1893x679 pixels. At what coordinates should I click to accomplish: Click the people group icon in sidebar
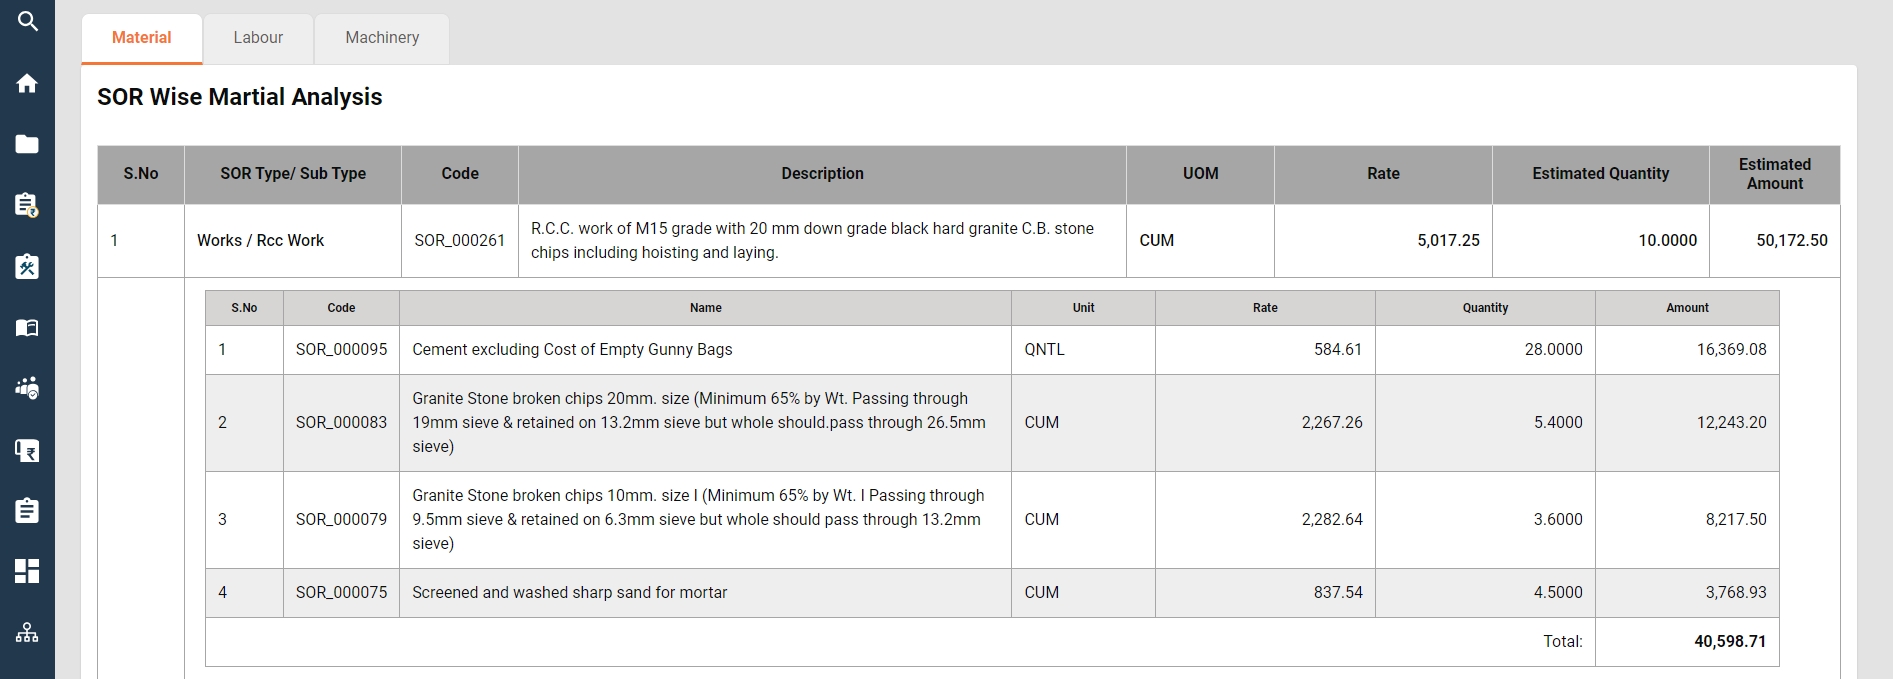pyautogui.click(x=27, y=388)
